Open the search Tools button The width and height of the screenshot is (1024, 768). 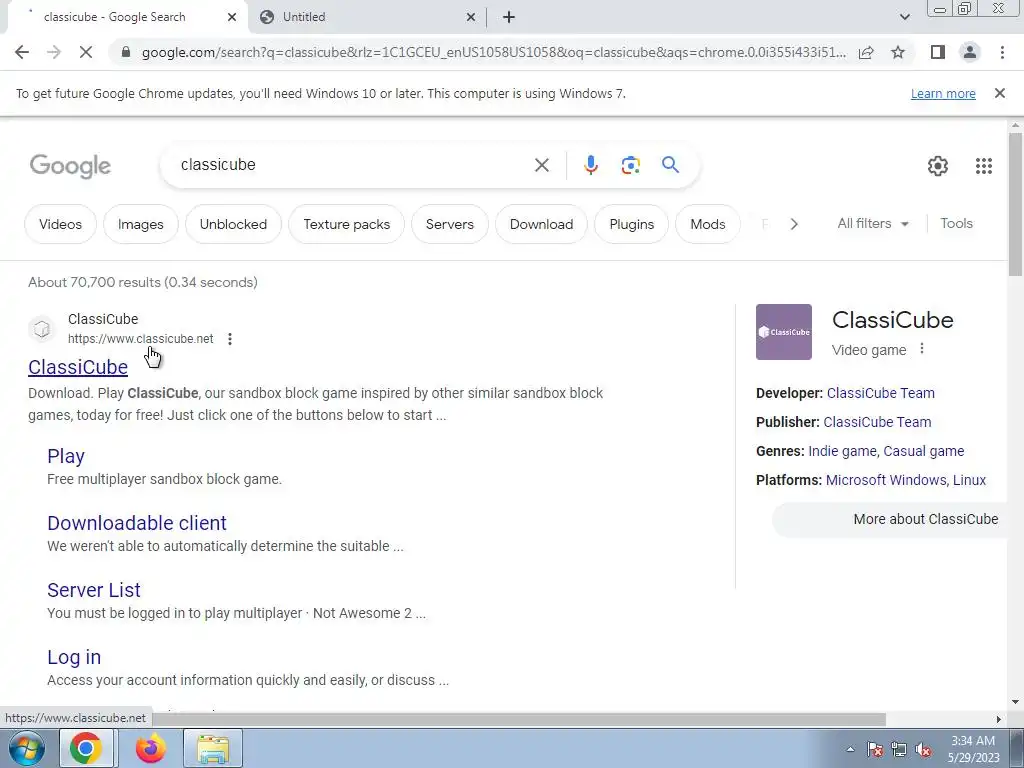(x=956, y=223)
